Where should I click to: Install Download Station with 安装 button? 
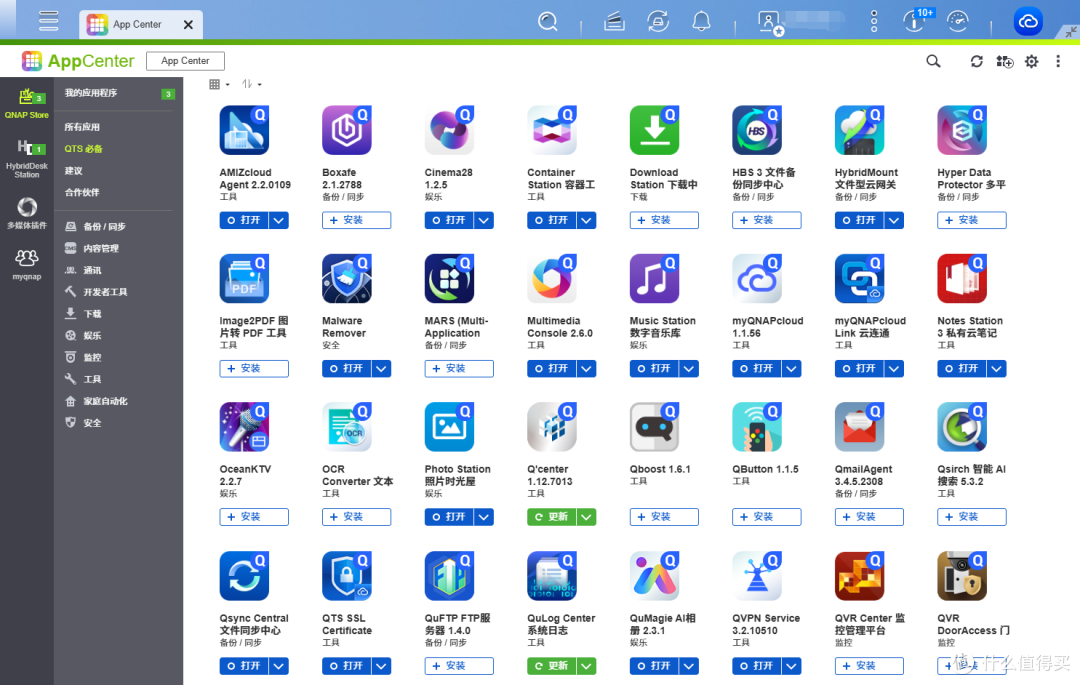click(x=664, y=220)
